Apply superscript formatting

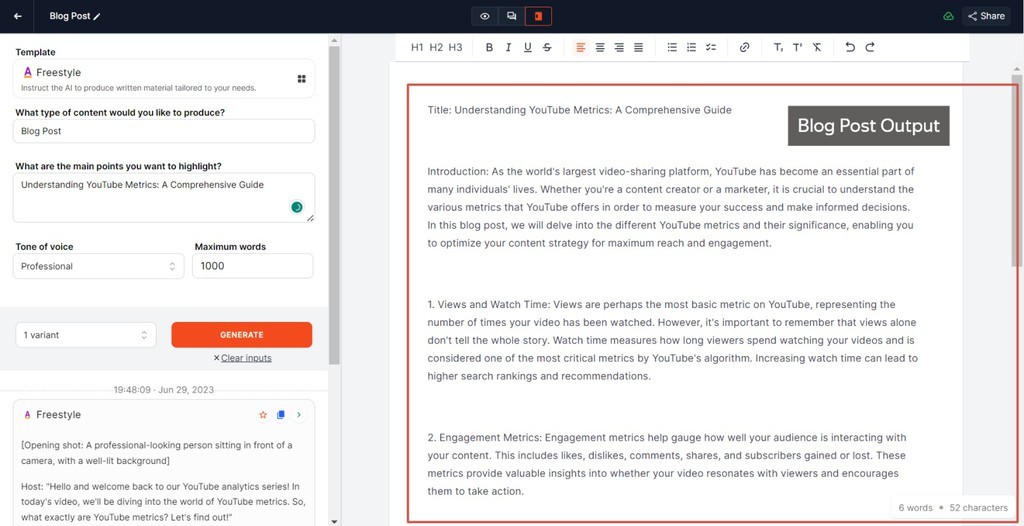797,47
